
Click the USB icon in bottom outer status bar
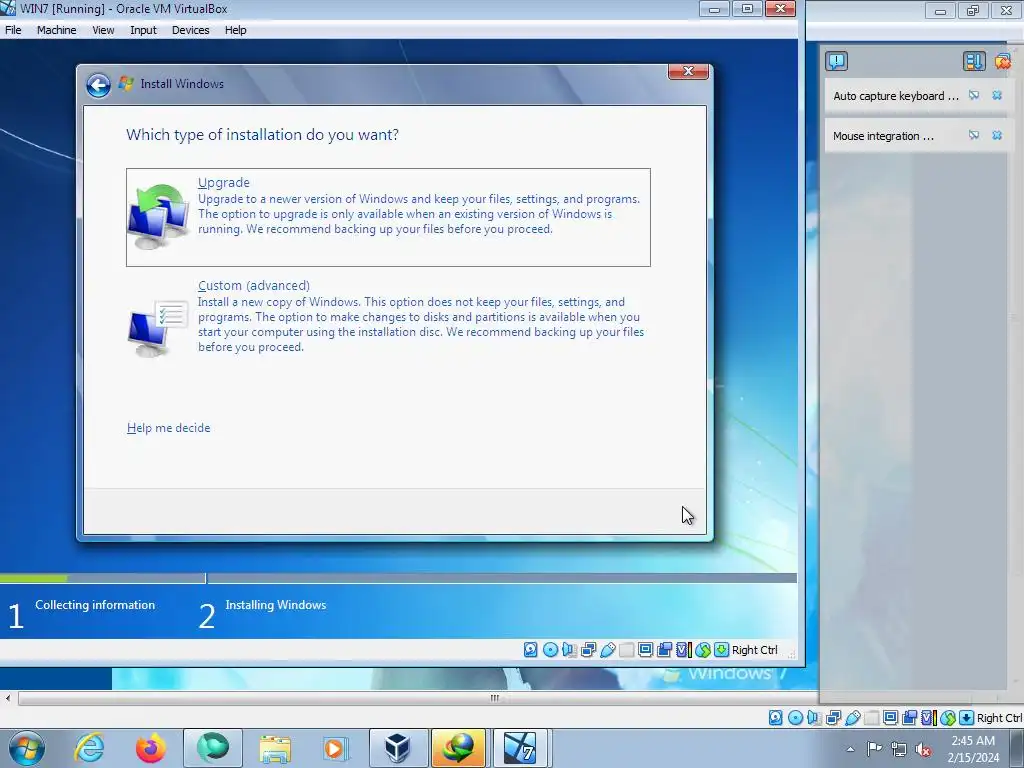pyautogui.click(x=852, y=718)
